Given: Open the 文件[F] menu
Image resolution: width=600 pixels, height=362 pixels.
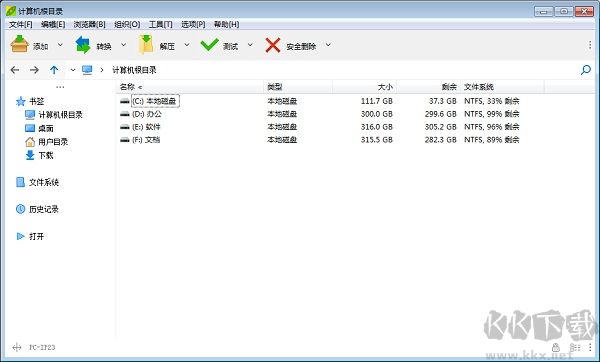Looking at the screenshot, I should [21, 24].
